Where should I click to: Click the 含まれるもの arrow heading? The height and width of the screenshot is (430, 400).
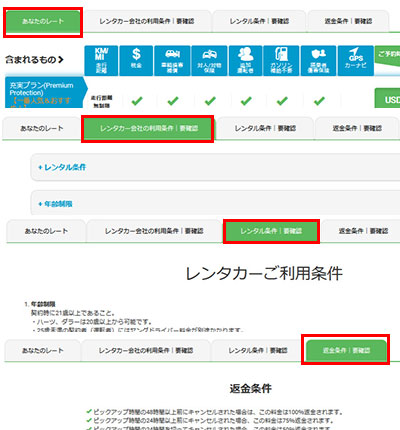click(35, 60)
